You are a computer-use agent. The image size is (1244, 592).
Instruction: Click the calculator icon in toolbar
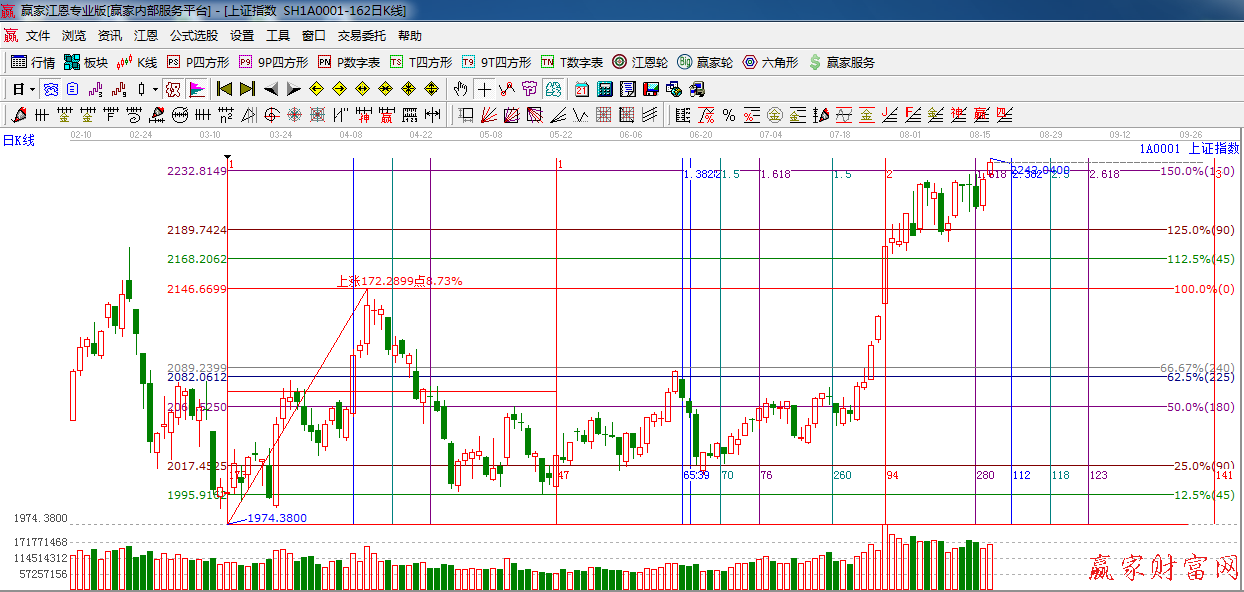pos(605,89)
